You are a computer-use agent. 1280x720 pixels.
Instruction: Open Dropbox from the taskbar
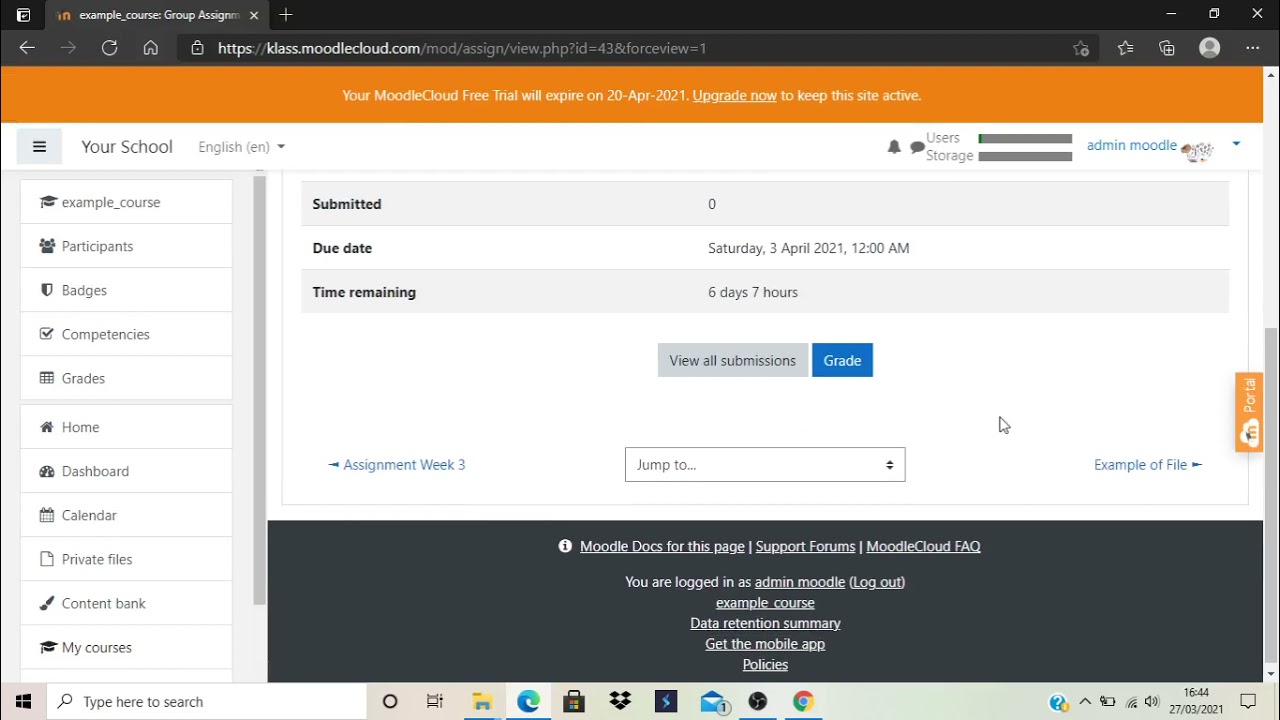click(620, 701)
